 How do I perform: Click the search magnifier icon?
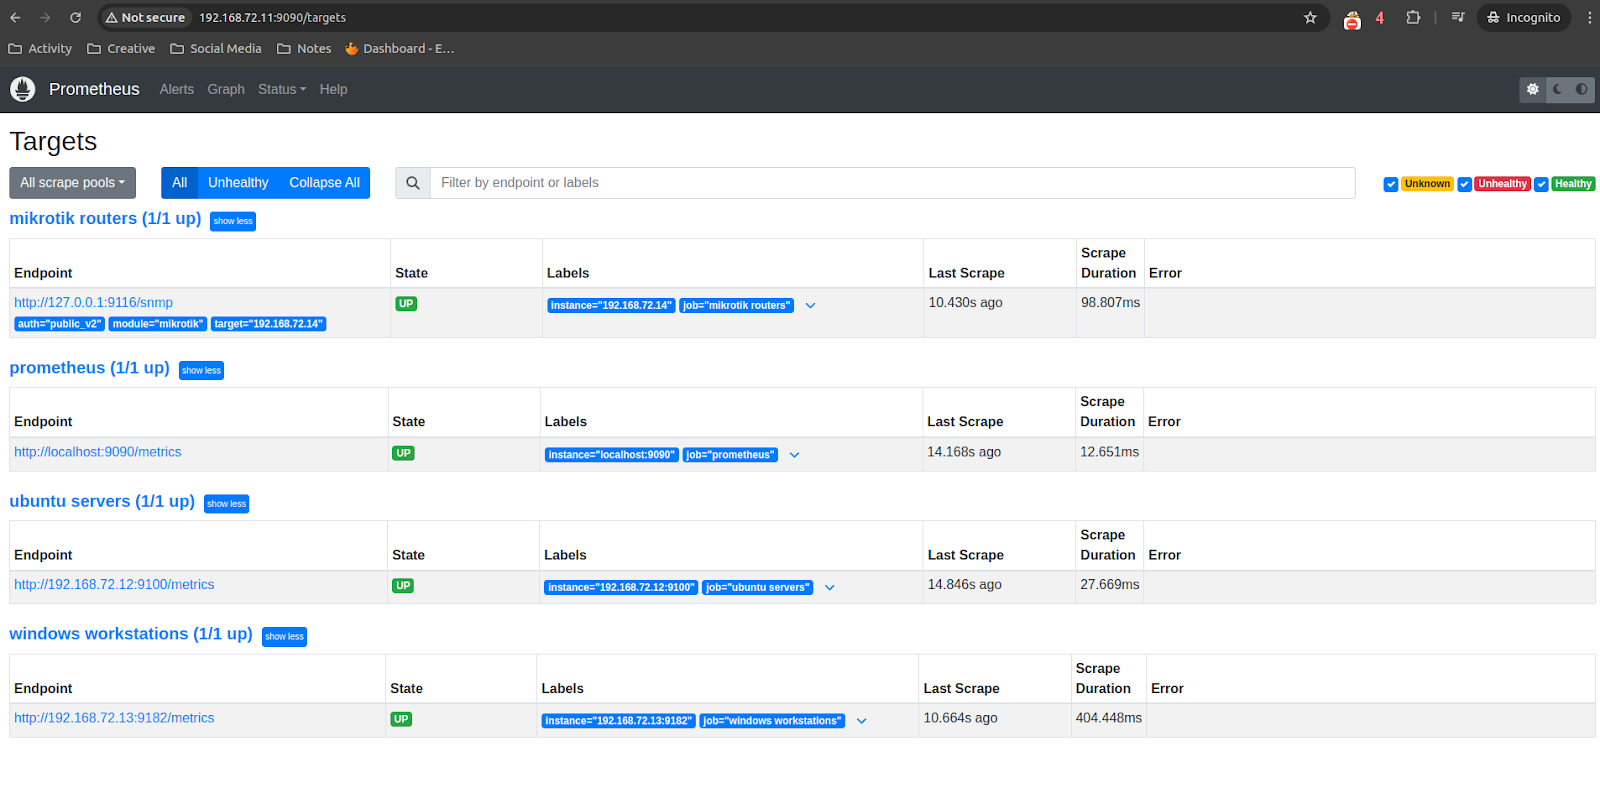point(413,183)
